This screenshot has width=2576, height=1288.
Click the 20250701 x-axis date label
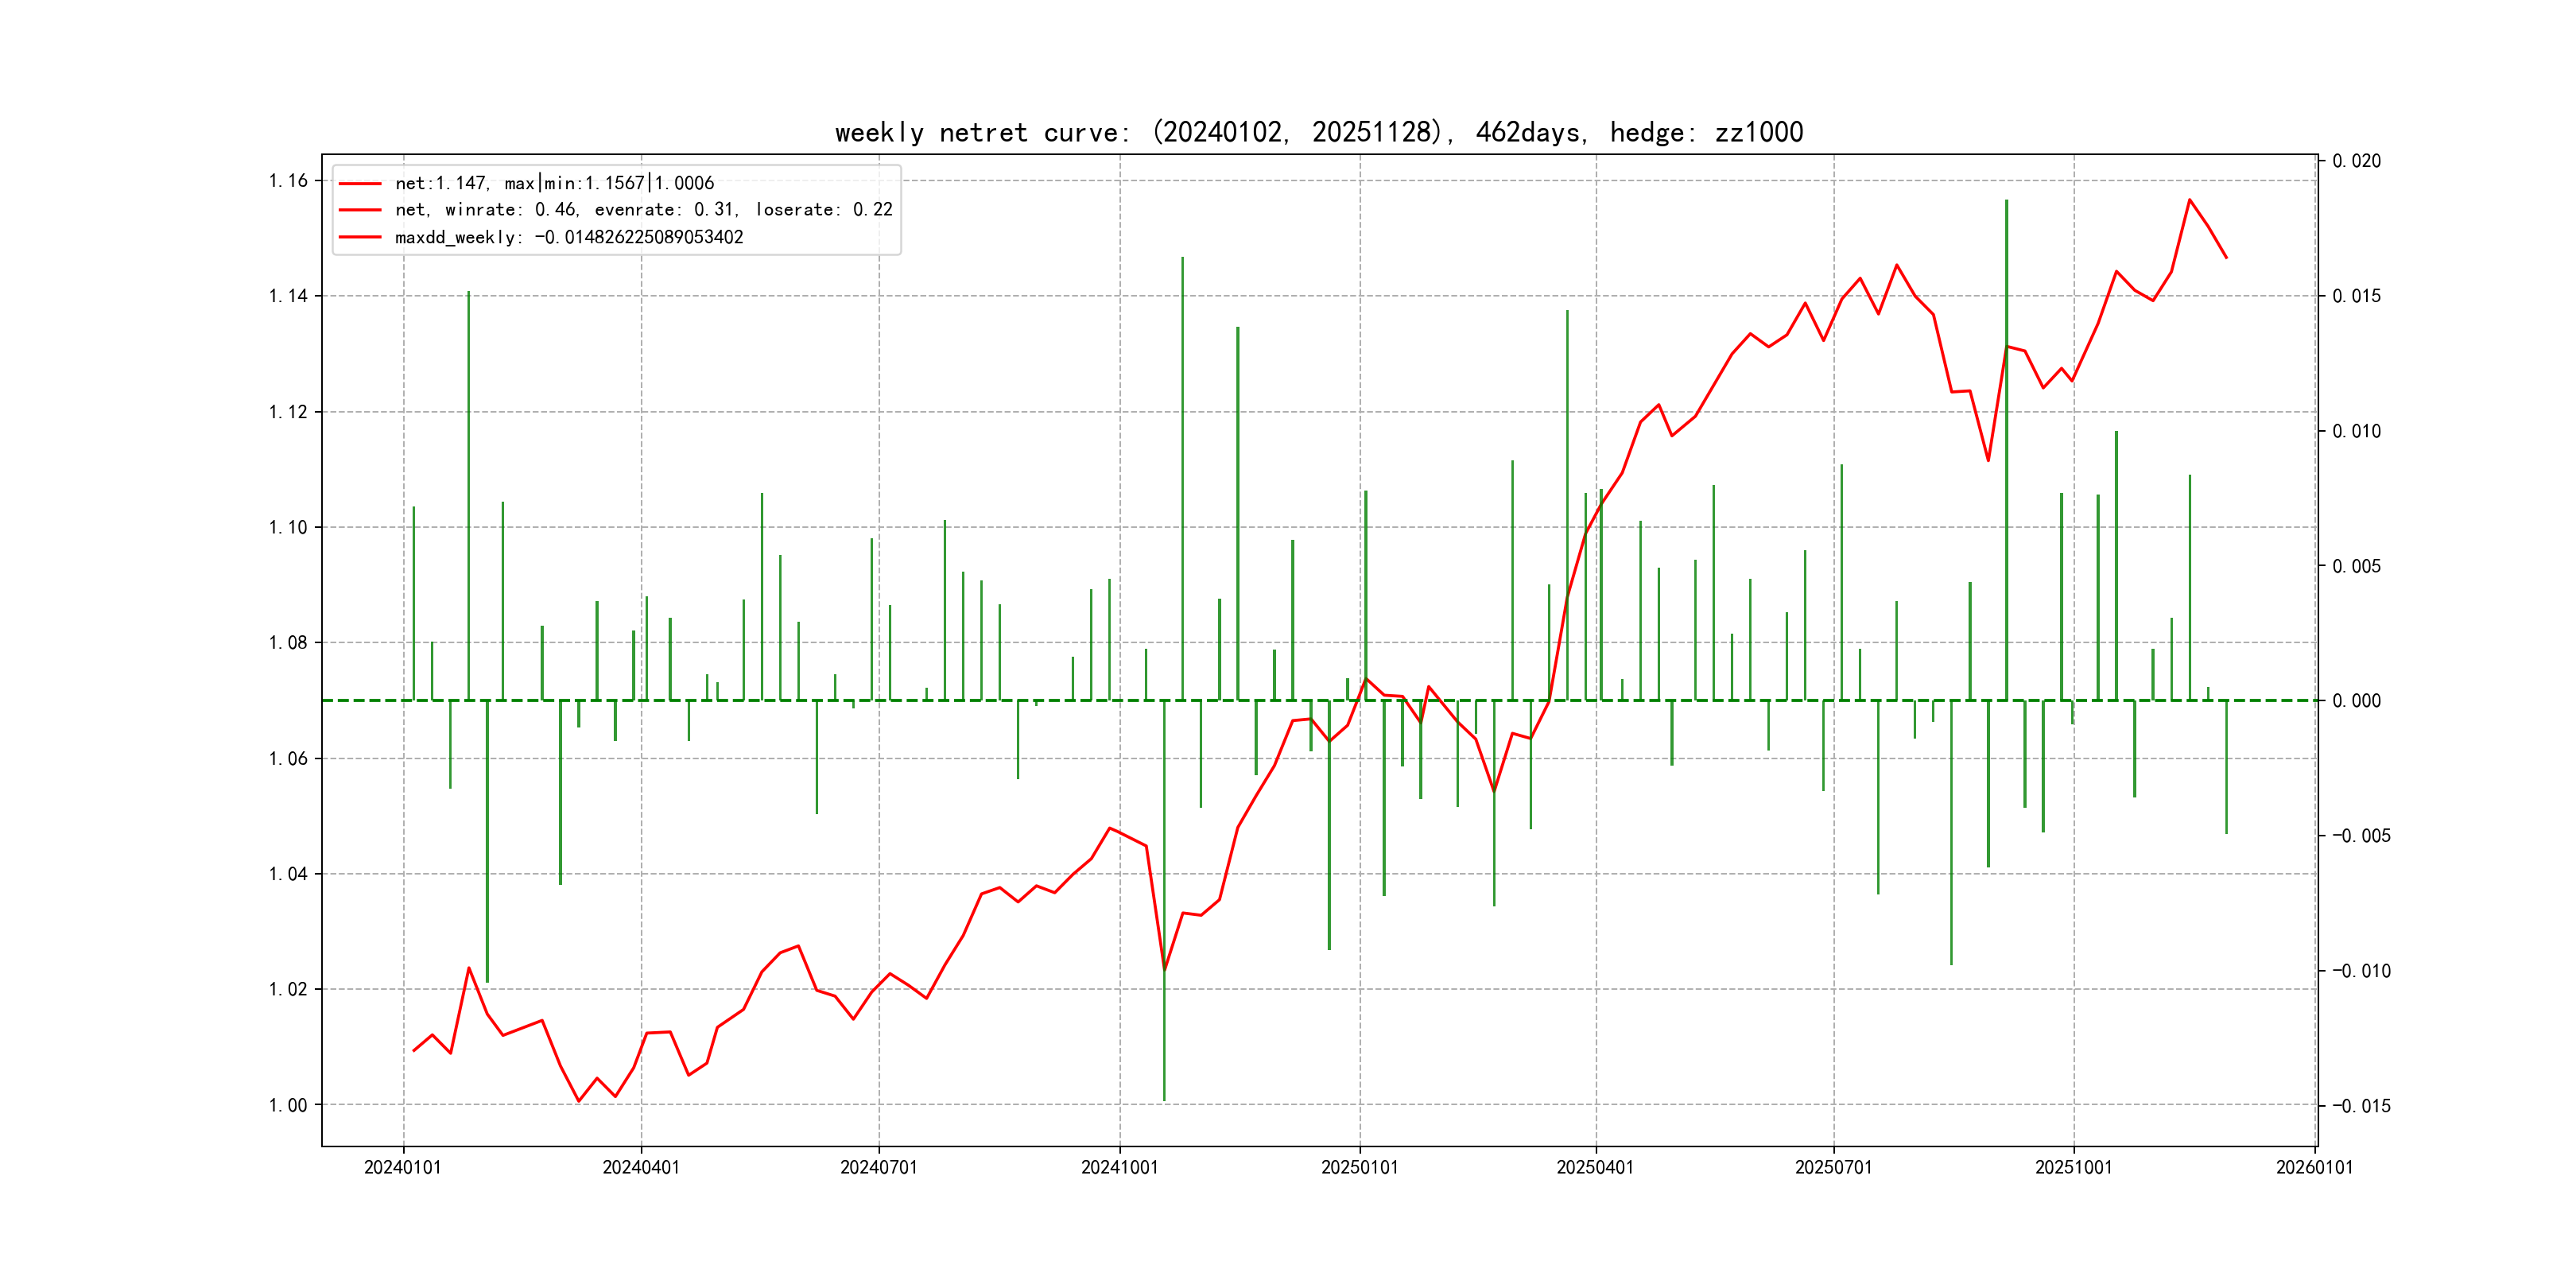point(1833,1167)
